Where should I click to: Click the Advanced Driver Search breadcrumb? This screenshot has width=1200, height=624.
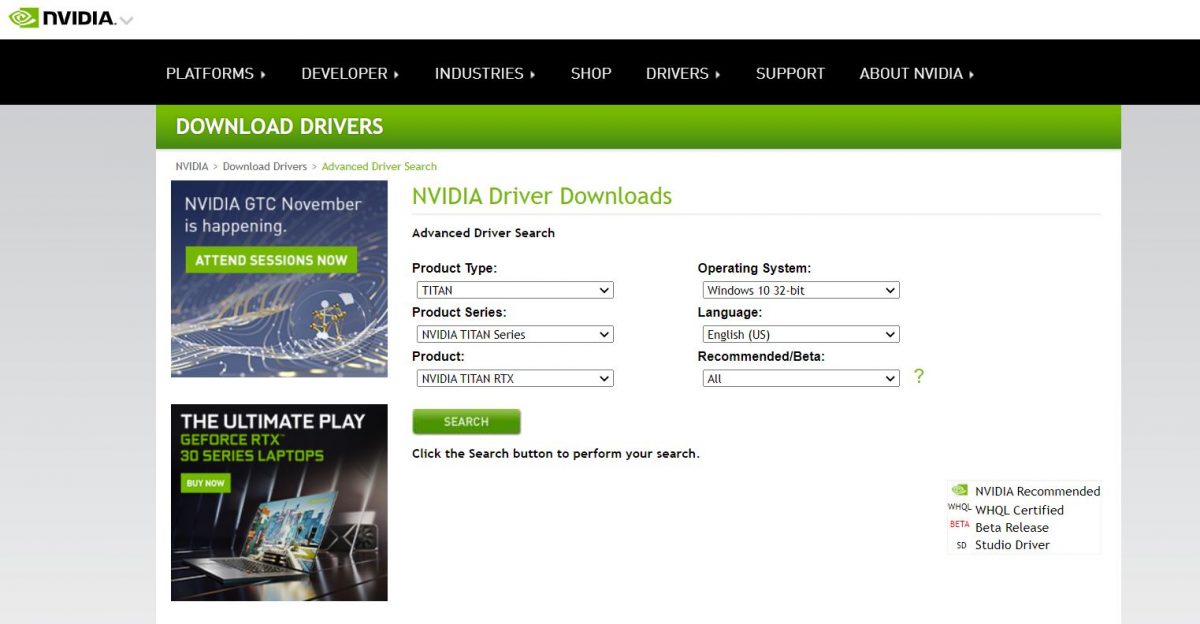[379, 166]
